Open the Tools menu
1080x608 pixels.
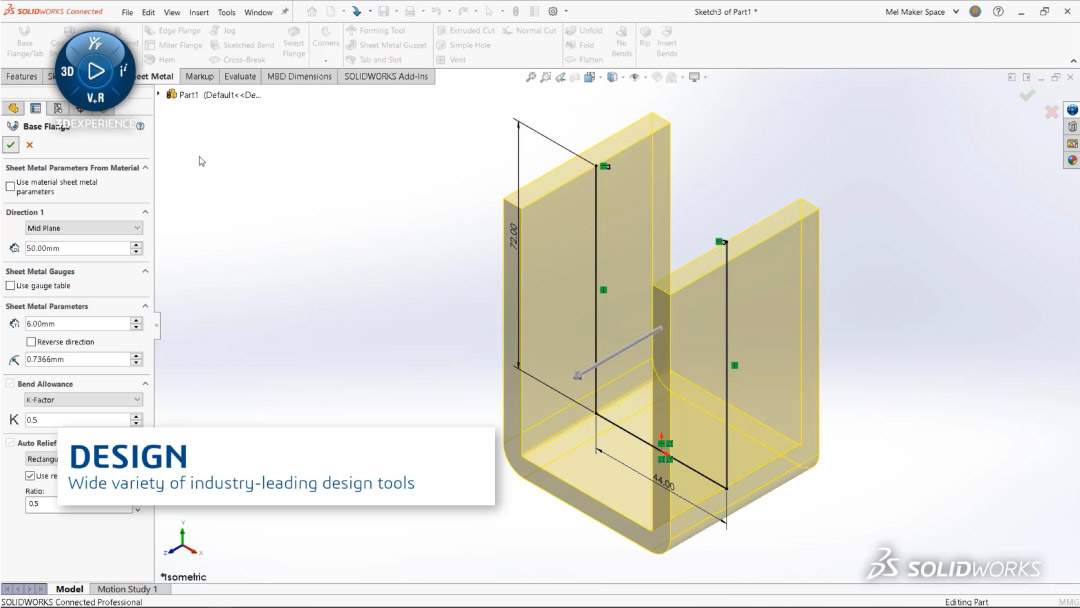tap(225, 12)
